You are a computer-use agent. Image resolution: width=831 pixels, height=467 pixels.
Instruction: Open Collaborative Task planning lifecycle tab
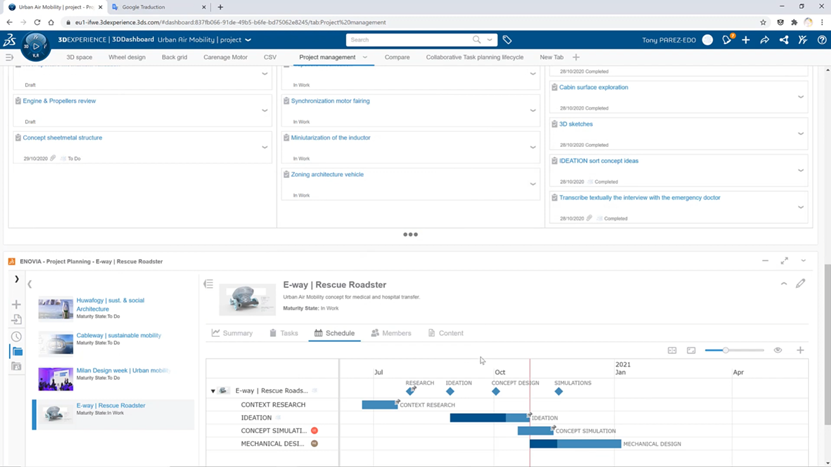474,57
